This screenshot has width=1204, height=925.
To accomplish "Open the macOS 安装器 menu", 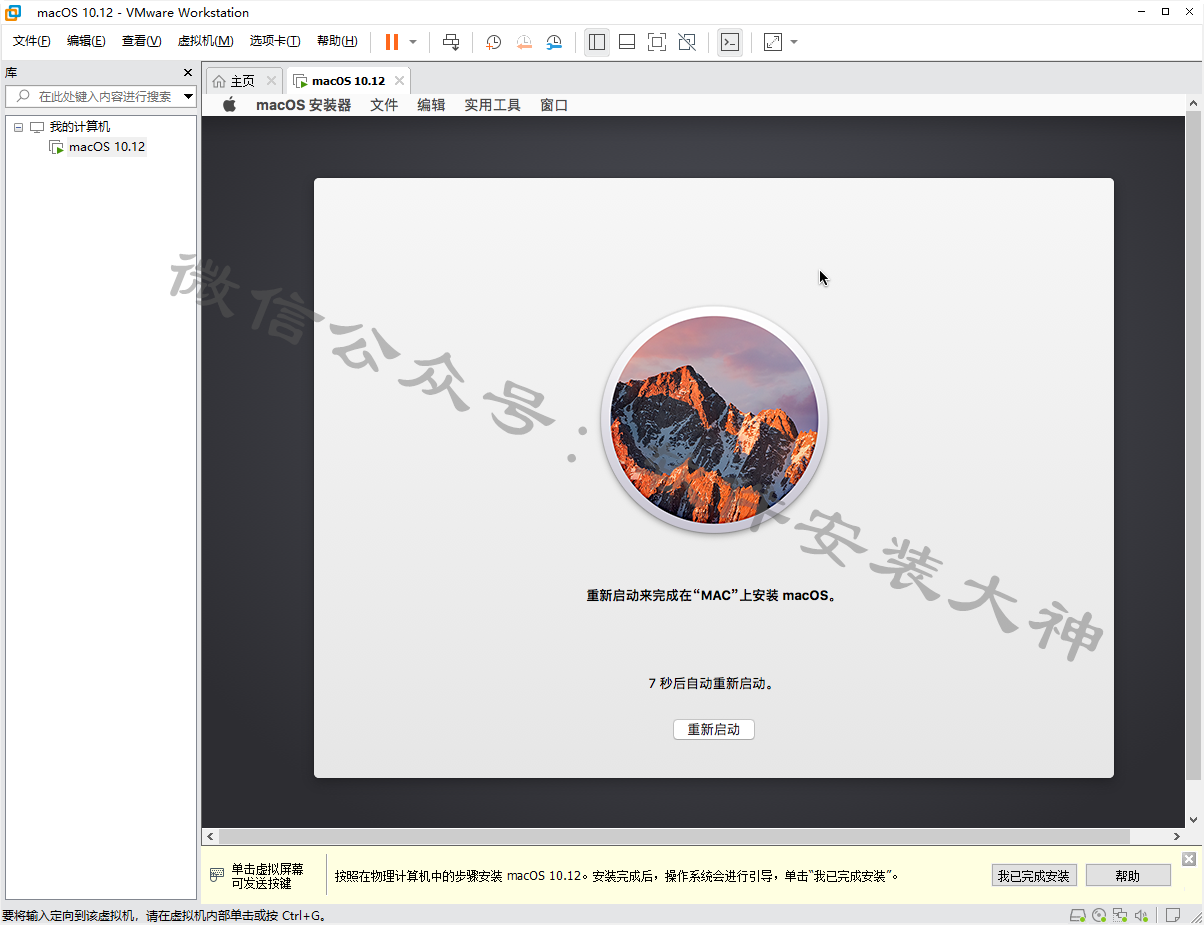I will [304, 105].
